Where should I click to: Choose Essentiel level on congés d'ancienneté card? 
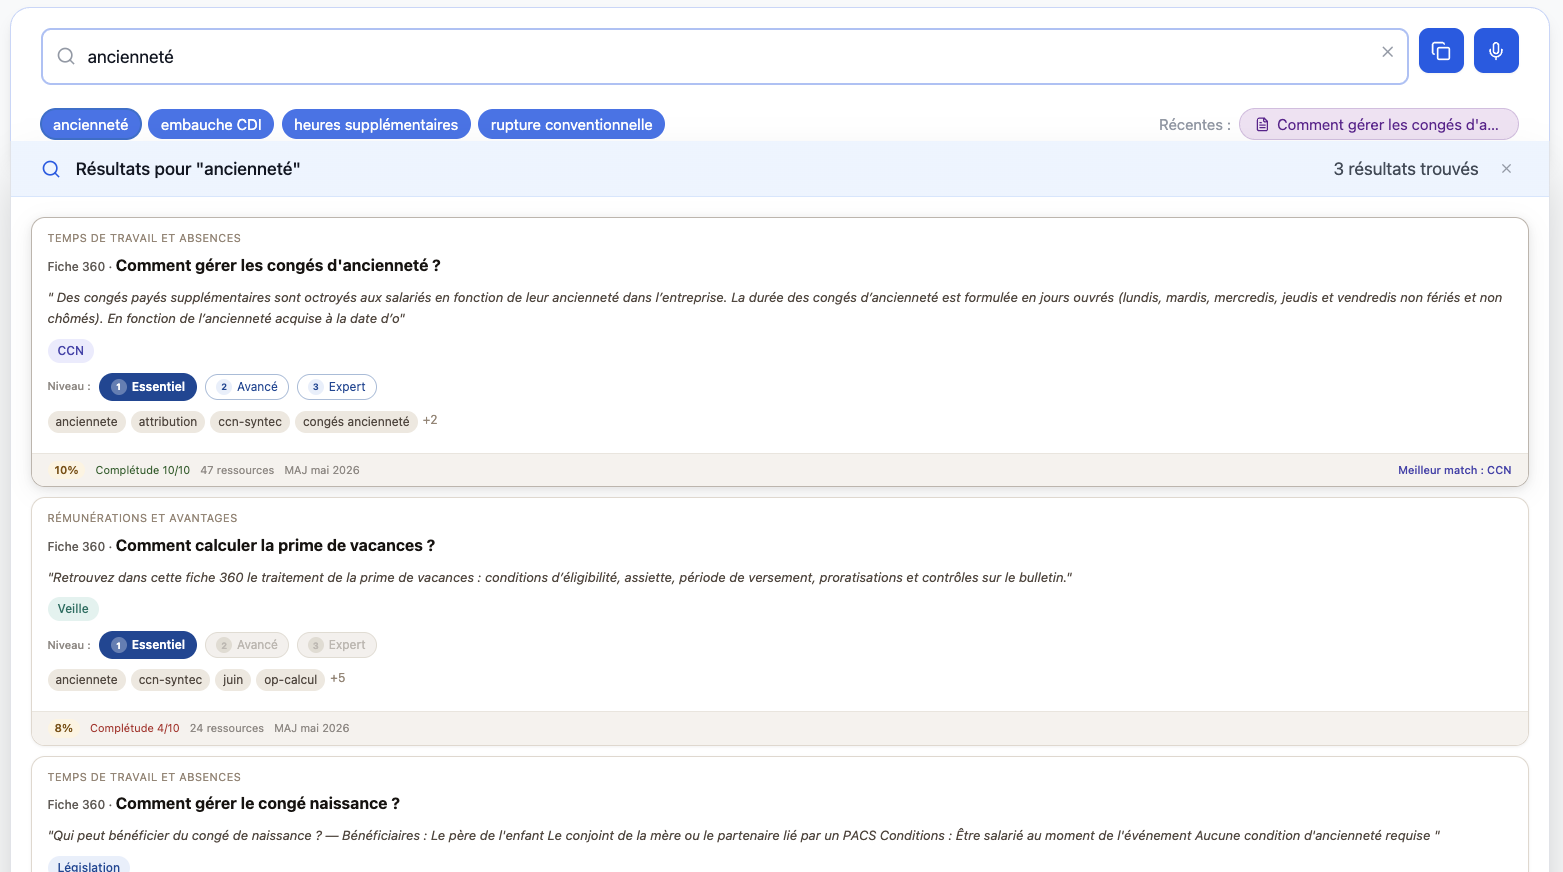[x=148, y=387]
